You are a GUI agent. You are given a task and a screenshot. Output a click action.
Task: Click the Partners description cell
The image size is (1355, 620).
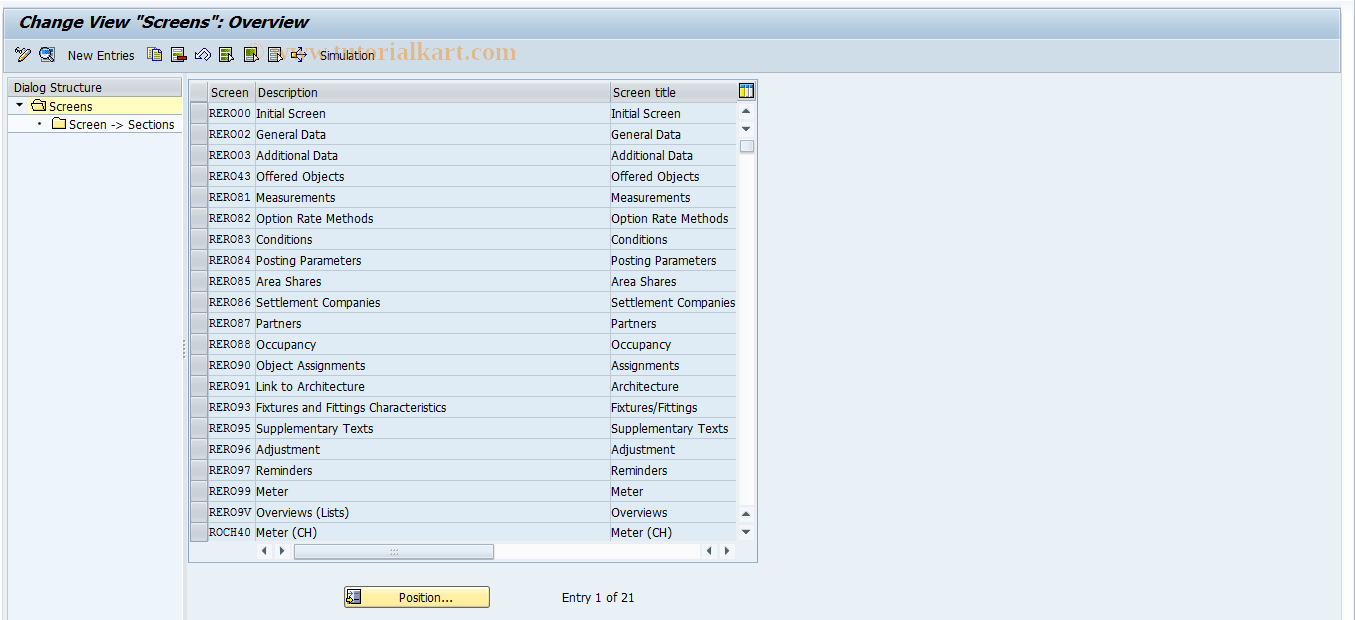(432, 323)
